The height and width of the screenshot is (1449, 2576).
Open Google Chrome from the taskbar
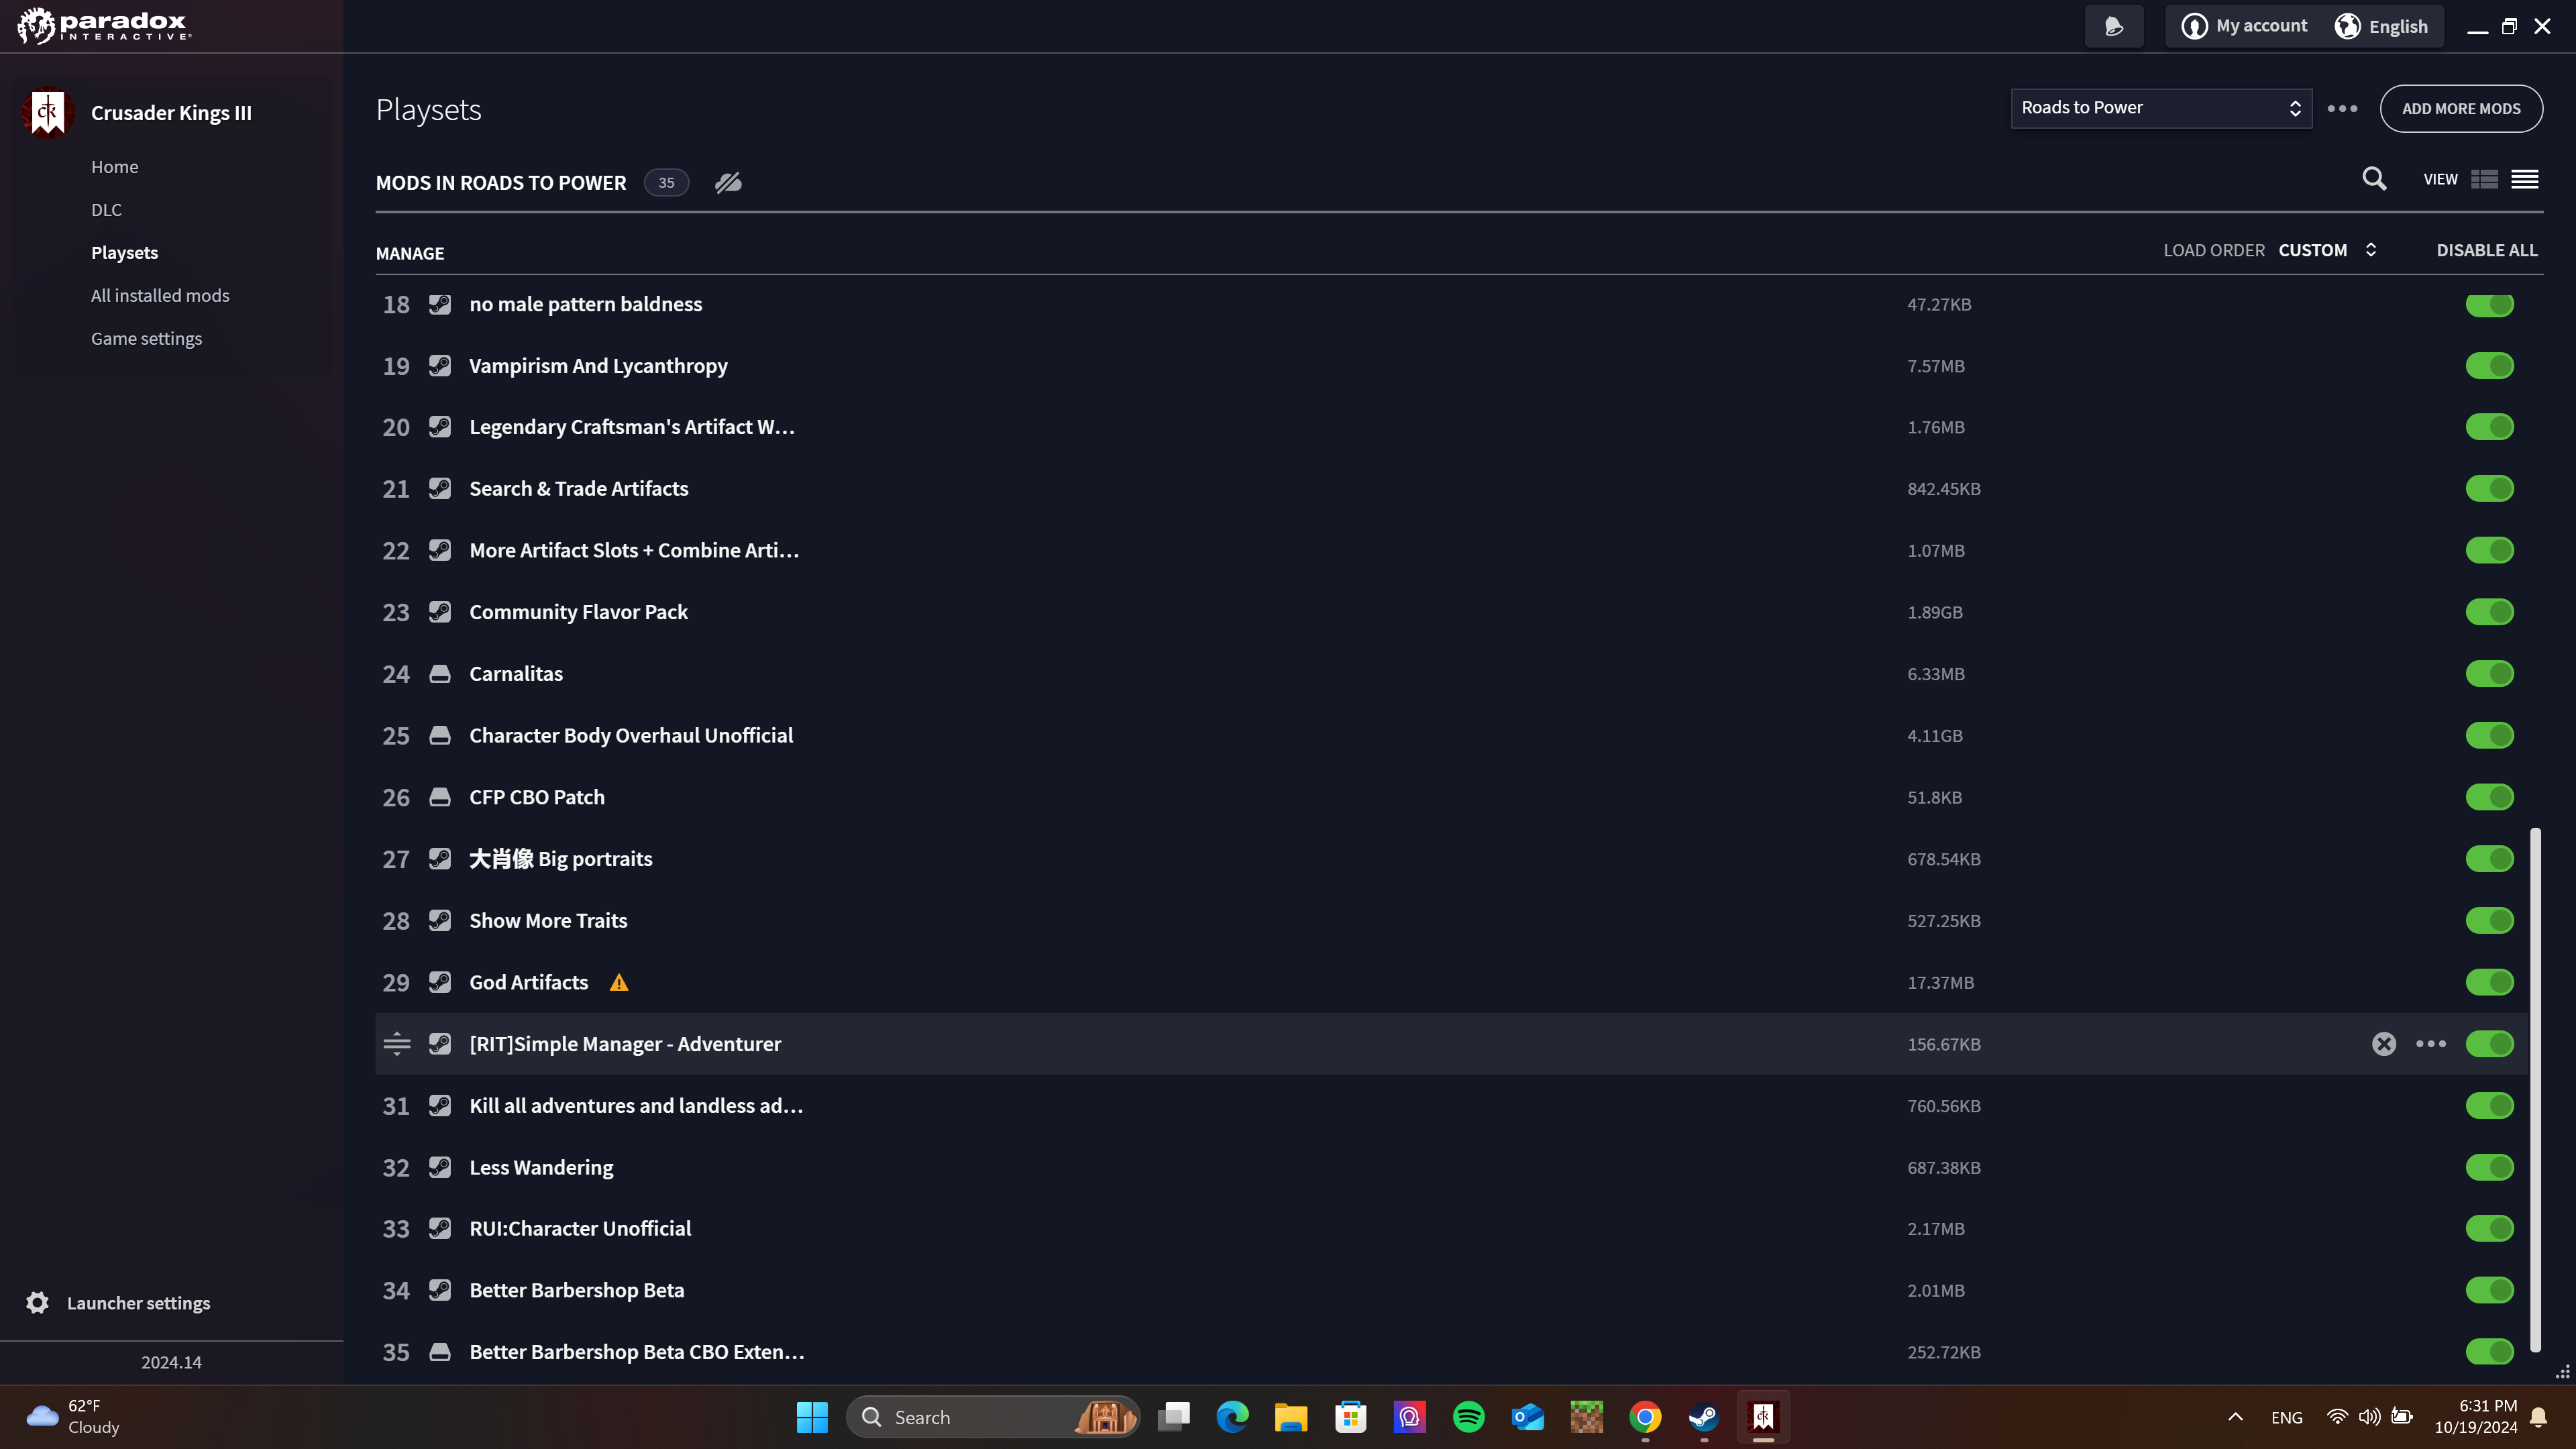pyautogui.click(x=1645, y=1417)
